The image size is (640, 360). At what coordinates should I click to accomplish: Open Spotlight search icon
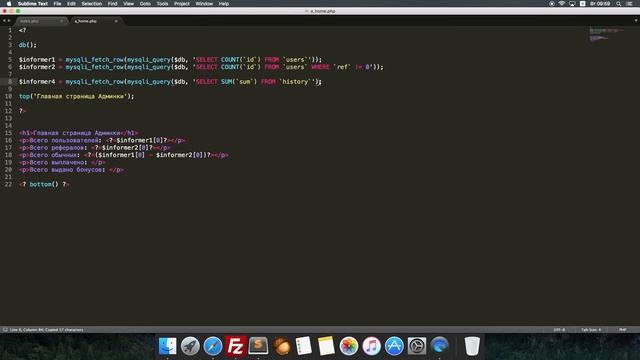click(618, 4)
